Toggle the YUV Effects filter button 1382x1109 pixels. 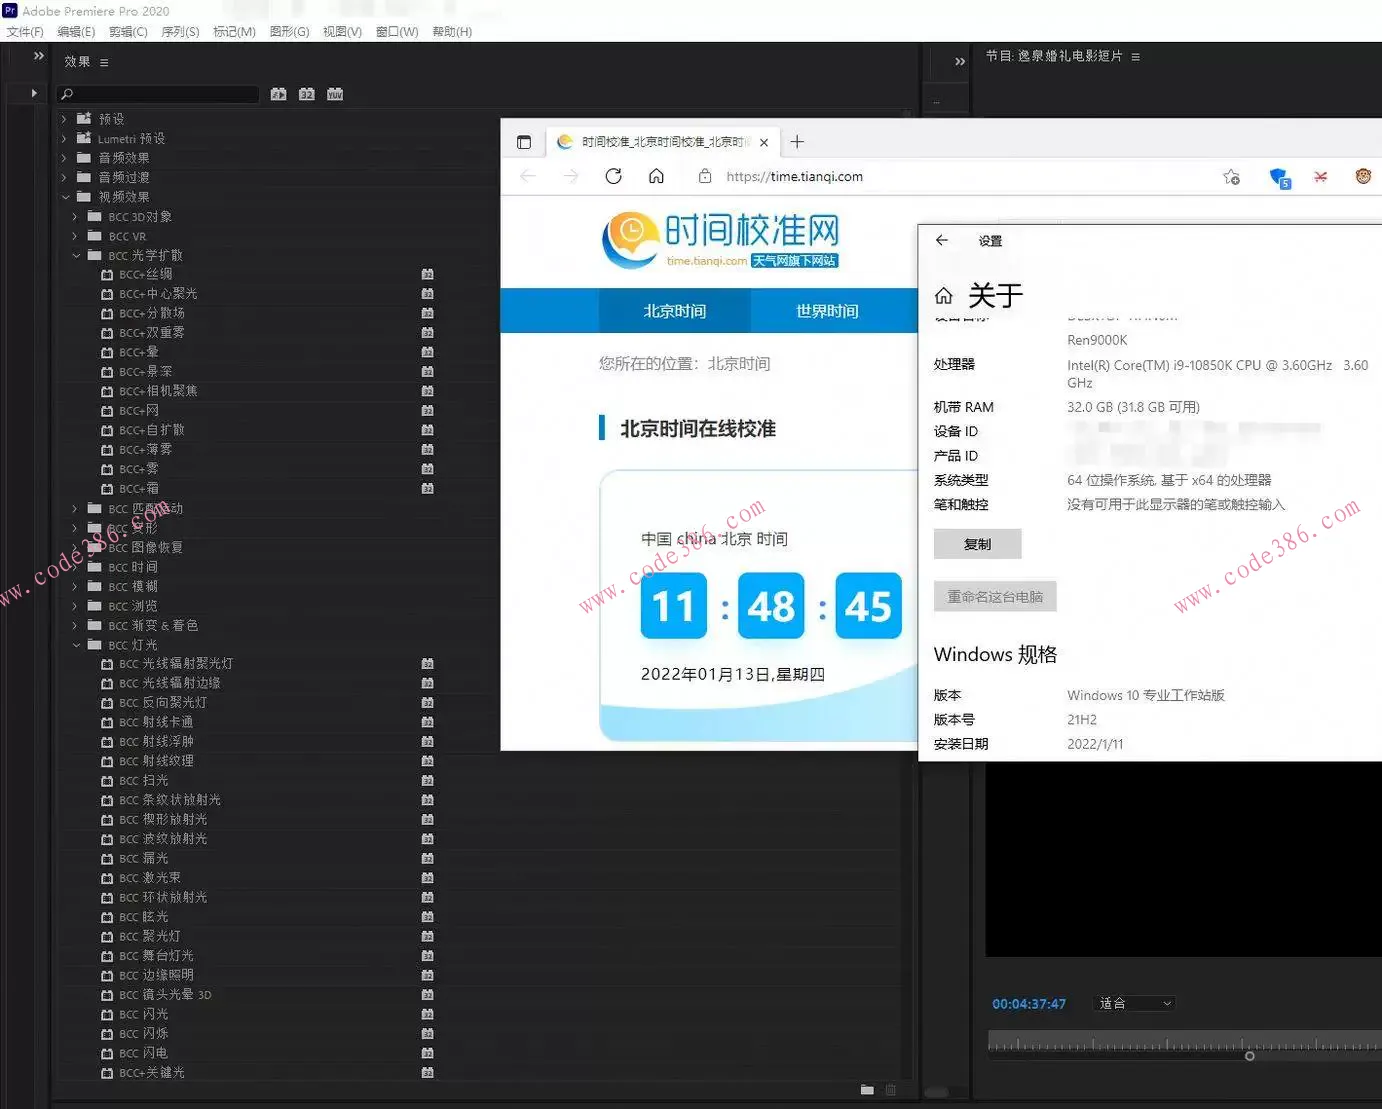[x=335, y=94]
